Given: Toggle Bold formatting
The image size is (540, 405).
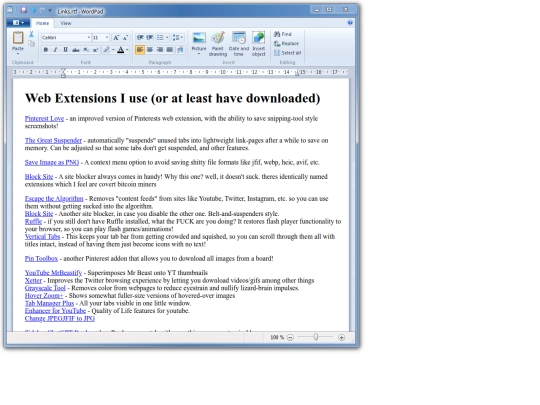Looking at the screenshot, I should [x=45, y=50].
